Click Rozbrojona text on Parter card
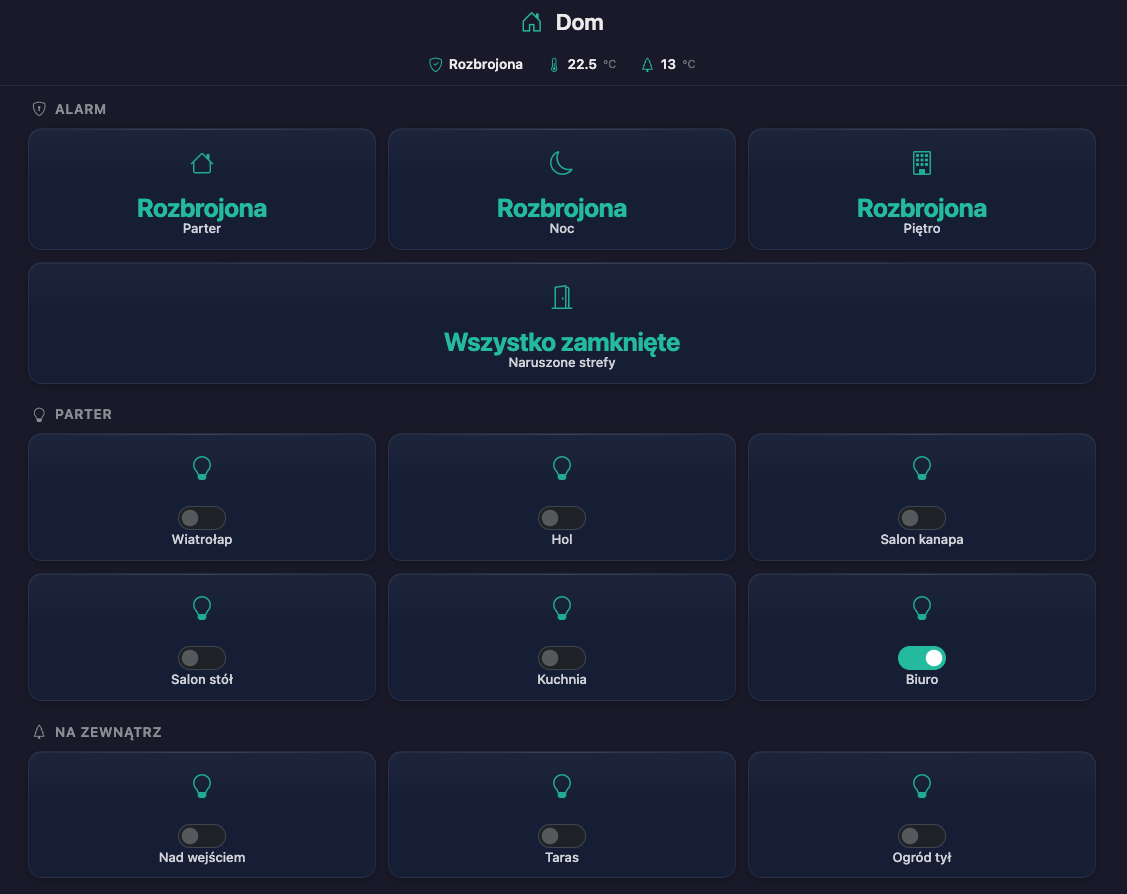This screenshot has height=894, width=1127. tap(202, 208)
